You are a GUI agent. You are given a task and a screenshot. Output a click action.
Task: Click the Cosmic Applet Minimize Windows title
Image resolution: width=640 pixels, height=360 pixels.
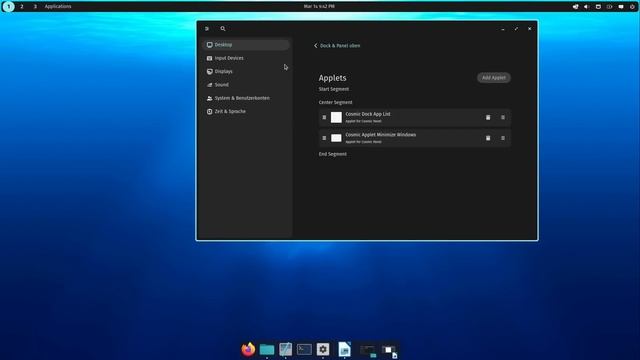pyautogui.click(x=380, y=135)
